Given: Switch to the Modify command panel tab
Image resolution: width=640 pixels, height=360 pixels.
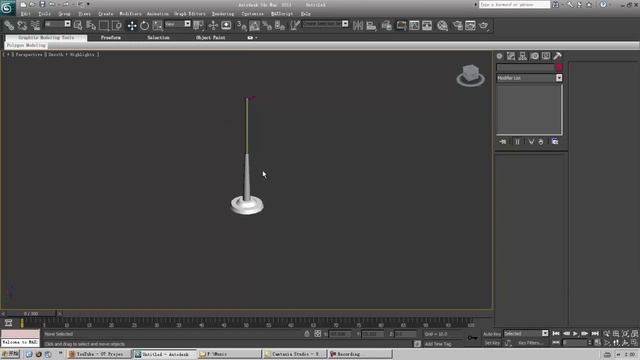Looking at the screenshot, I should coord(511,56).
